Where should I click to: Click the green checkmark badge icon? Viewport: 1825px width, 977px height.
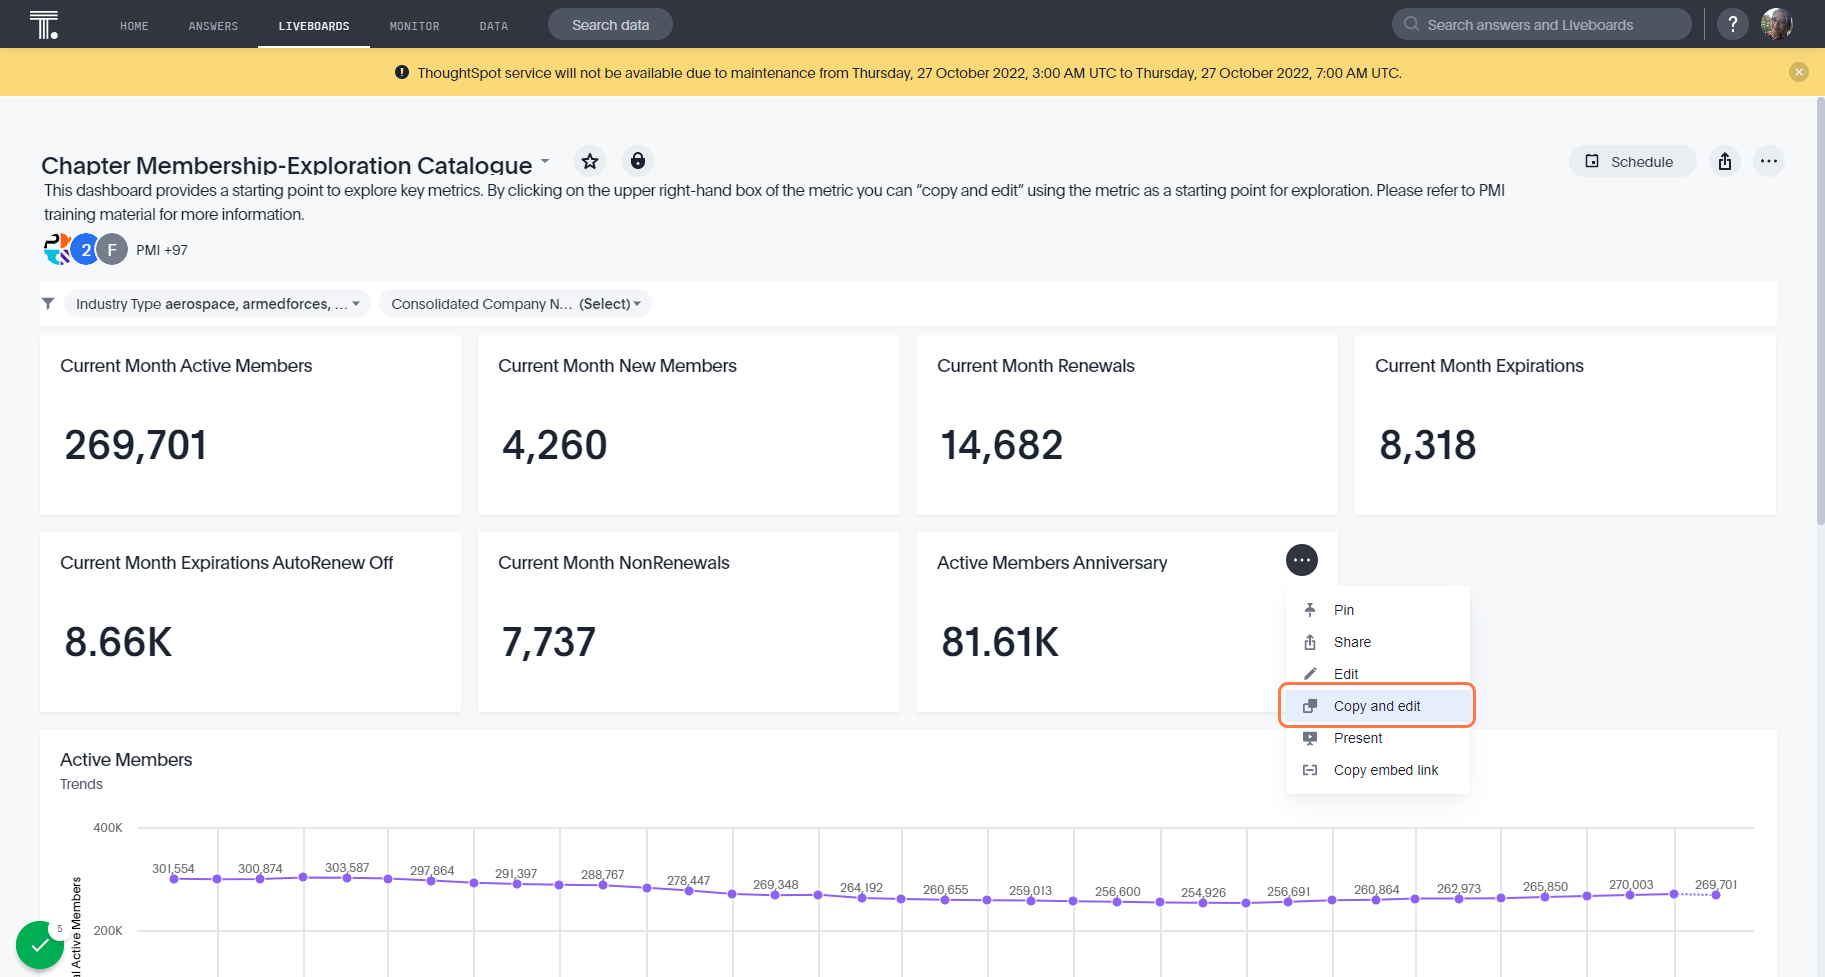40,945
